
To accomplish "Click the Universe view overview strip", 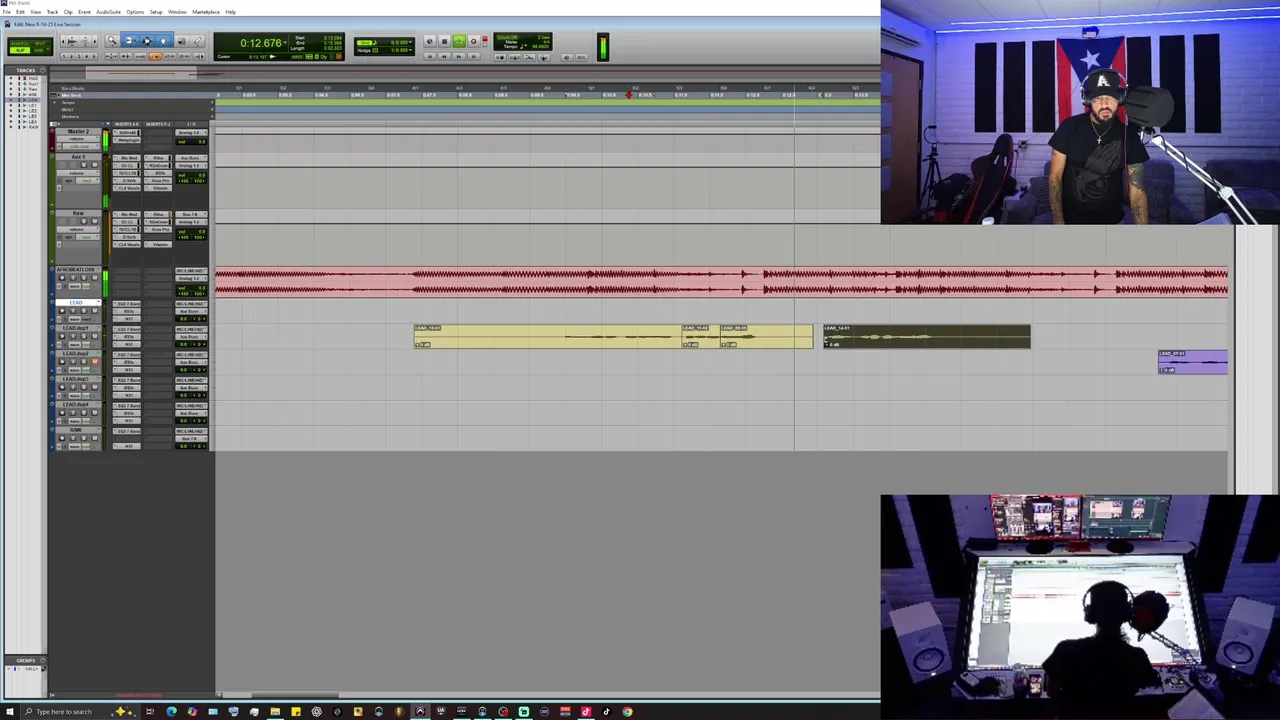I will tap(465, 73).
